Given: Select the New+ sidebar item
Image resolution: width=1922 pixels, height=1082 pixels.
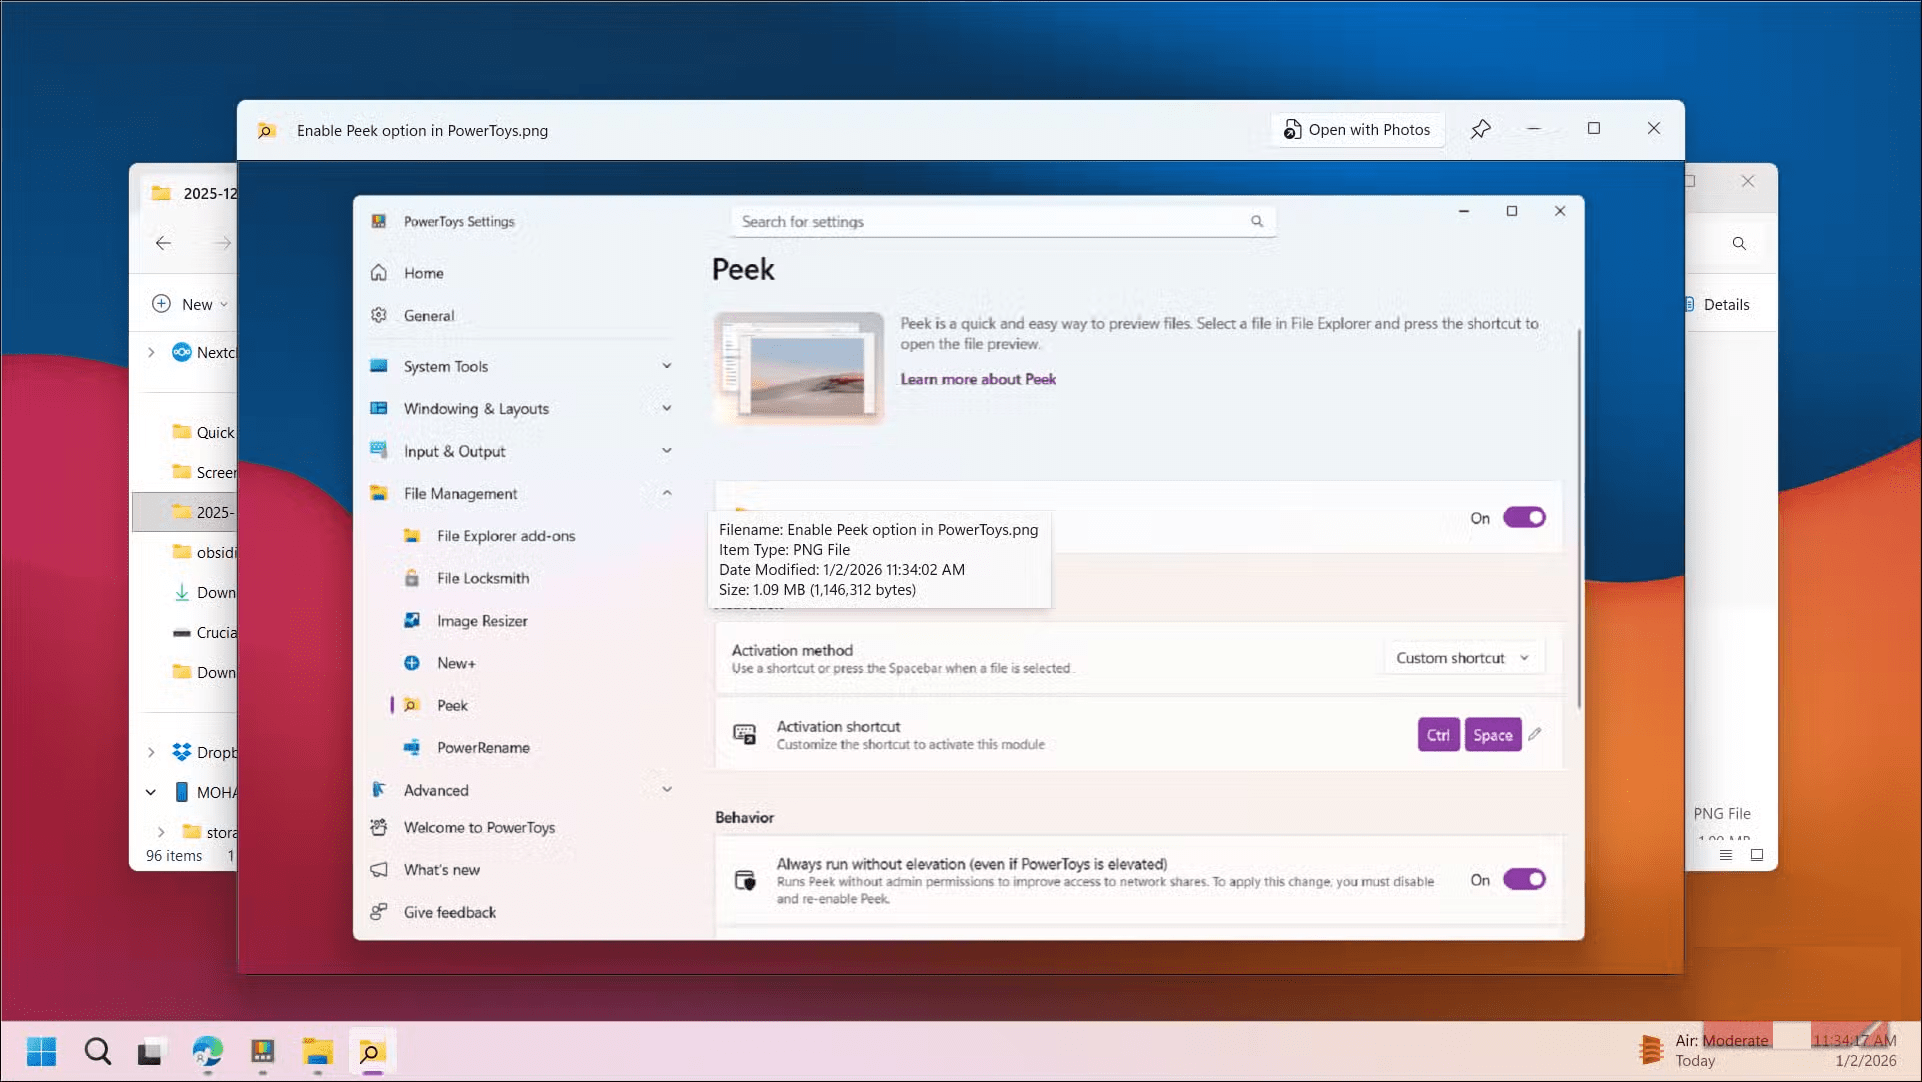Looking at the screenshot, I should 455,663.
